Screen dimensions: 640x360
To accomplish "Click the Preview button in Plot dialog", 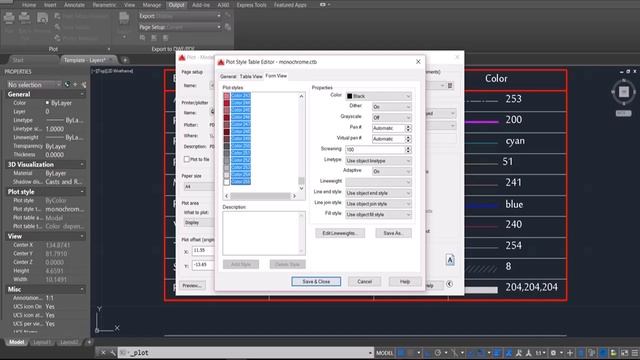I will (x=192, y=285).
